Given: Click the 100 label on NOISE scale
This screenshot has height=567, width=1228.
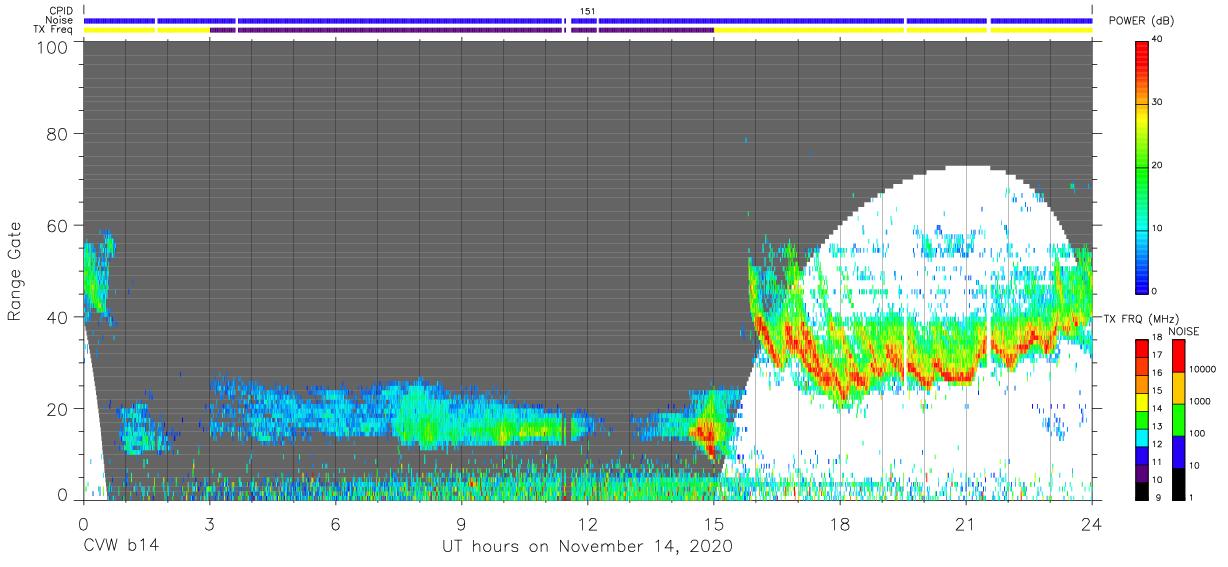Looking at the screenshot, I should pyautogui.click(x=1197, y=434).
